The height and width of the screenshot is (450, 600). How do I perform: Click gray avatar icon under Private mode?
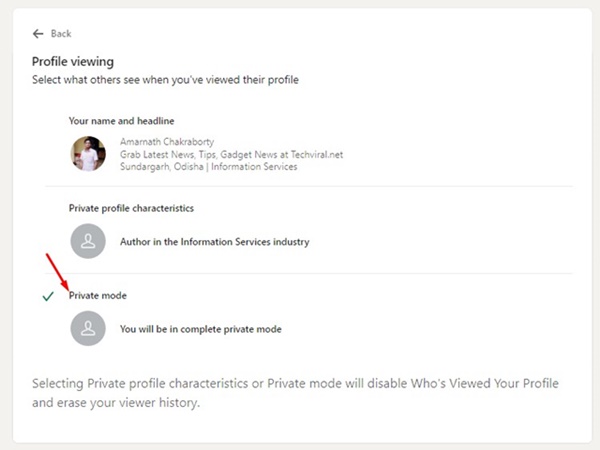(x=88, y=328)
